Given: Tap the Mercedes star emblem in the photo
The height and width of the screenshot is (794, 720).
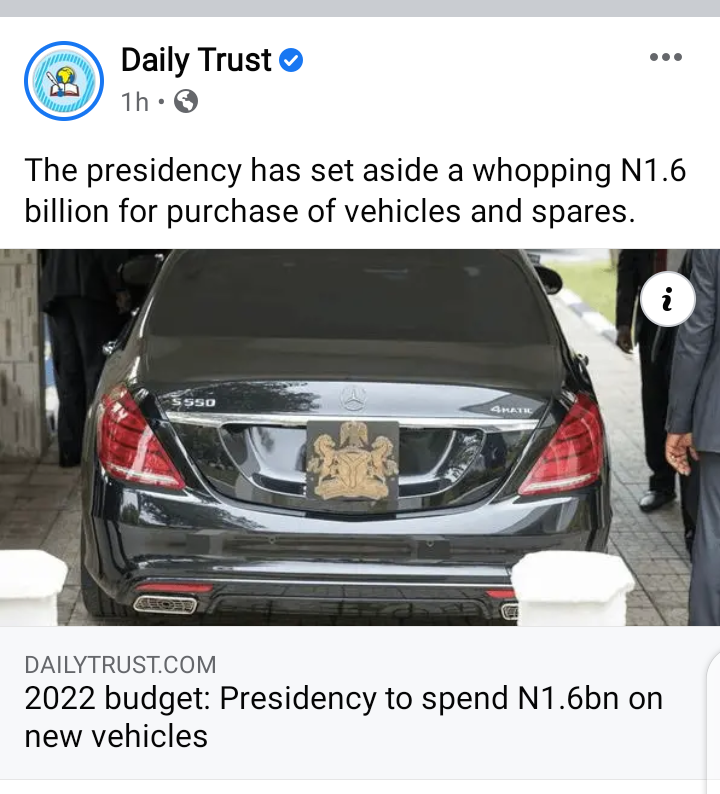Looking at the screenshot, I should click(x=353, y=398).
